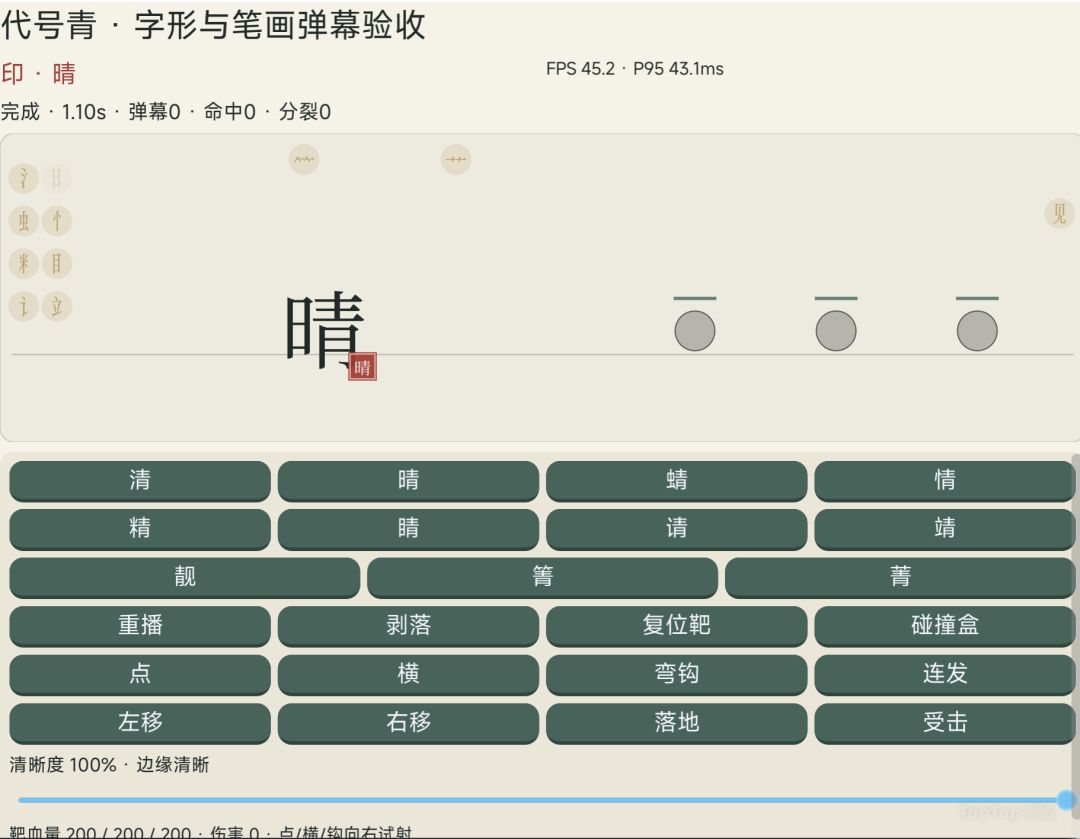
Task: Select the 虫 insect radical token
Action: coord(23,221)
